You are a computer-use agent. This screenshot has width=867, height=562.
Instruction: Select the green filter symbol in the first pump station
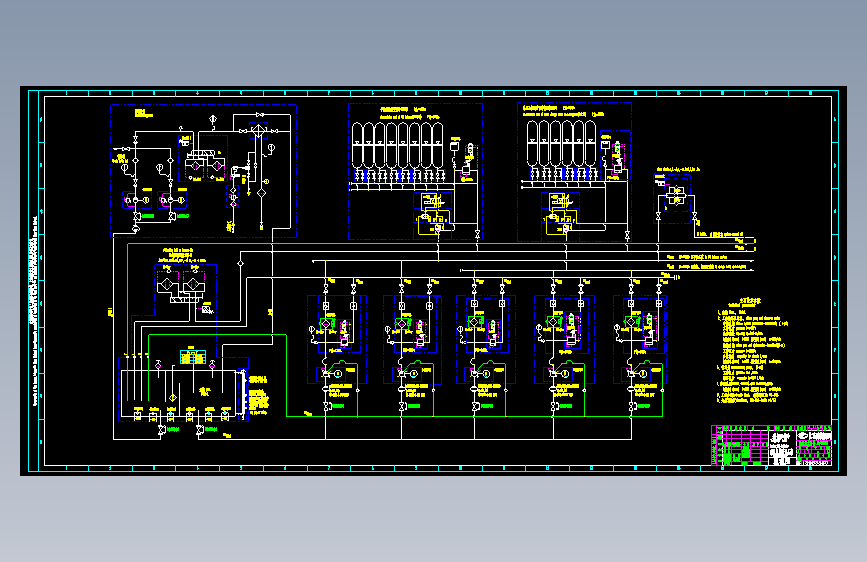[326, 323]
